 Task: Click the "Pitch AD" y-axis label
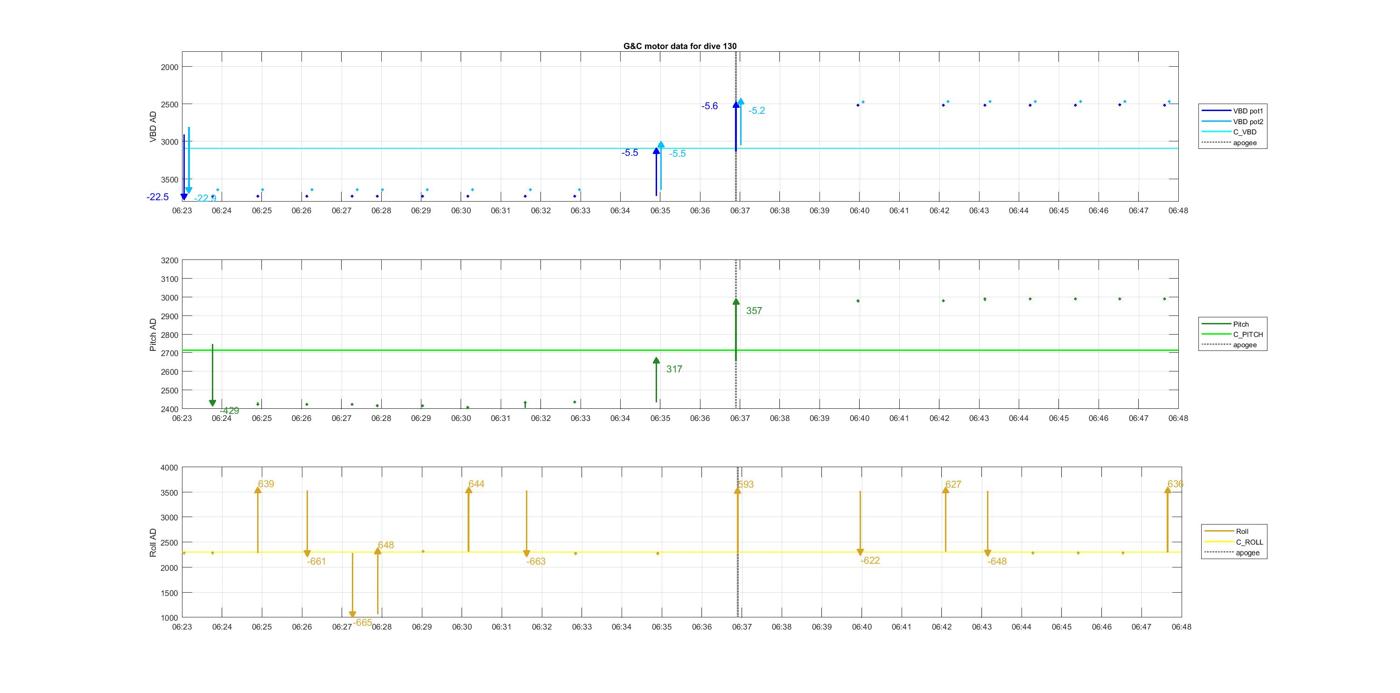point(154,335)
